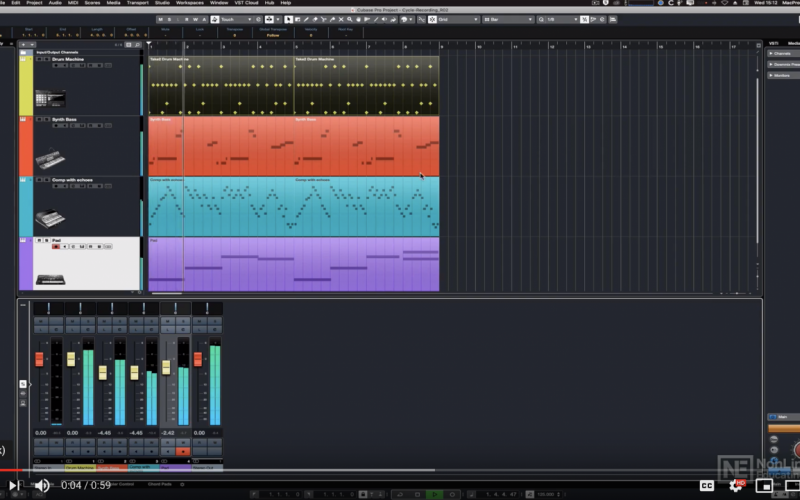Toggle closed captions with CC button
800x500 pixels.
click(707, 486)
